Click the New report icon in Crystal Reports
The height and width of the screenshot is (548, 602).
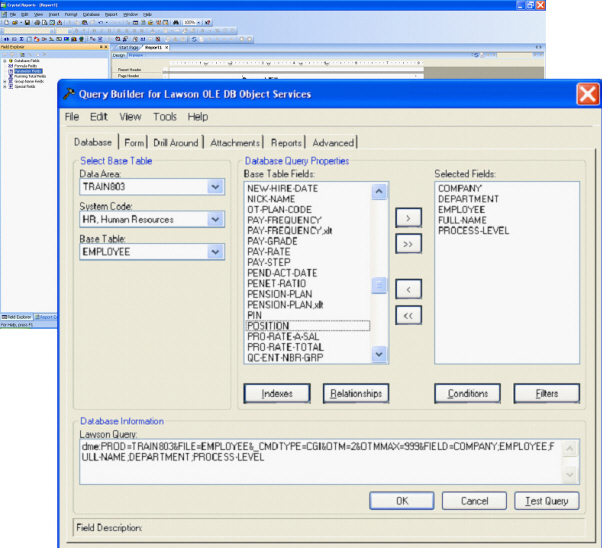point(7,22)
